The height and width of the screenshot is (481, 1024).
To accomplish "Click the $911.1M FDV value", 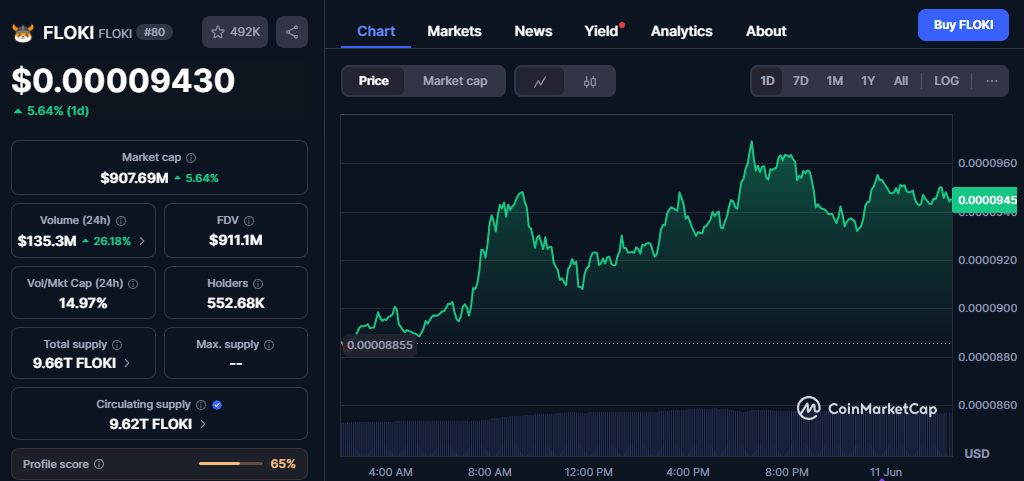I will (236, 241).
